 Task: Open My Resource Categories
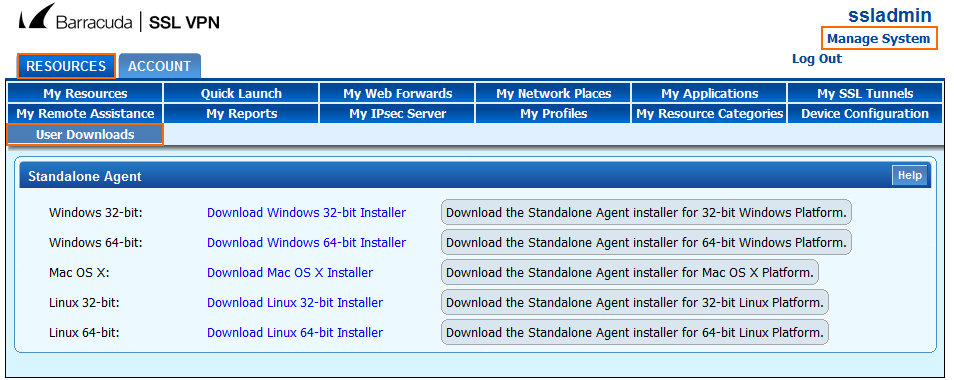[709, 114]
